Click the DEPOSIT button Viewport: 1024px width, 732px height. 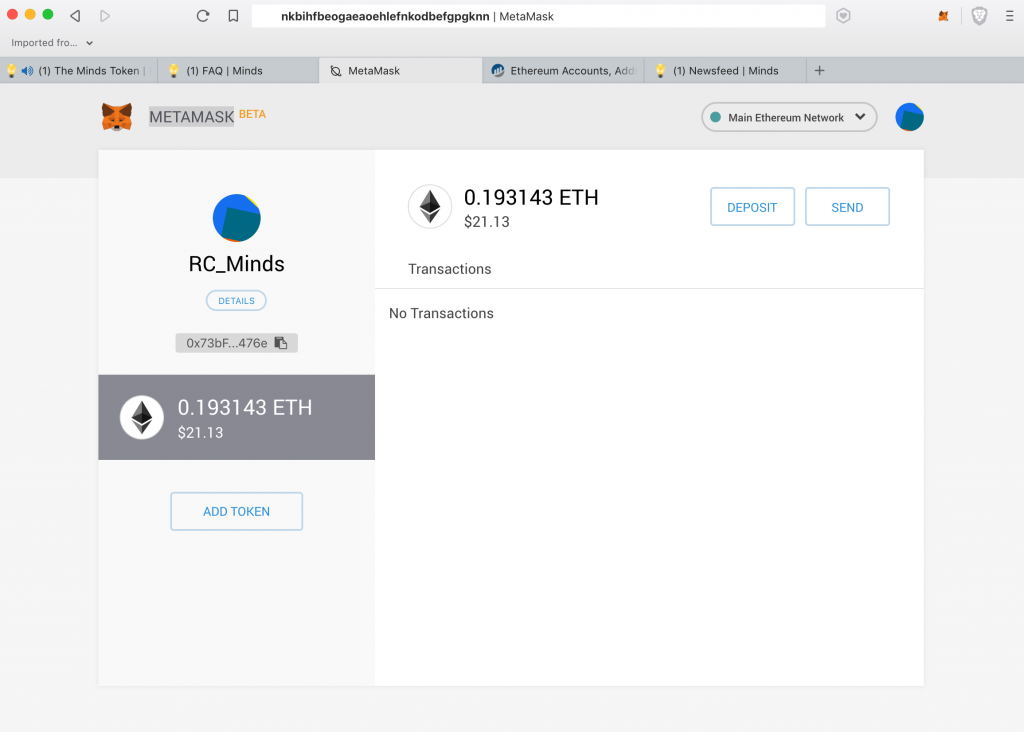pyautogui.click(x=752, y=207)
